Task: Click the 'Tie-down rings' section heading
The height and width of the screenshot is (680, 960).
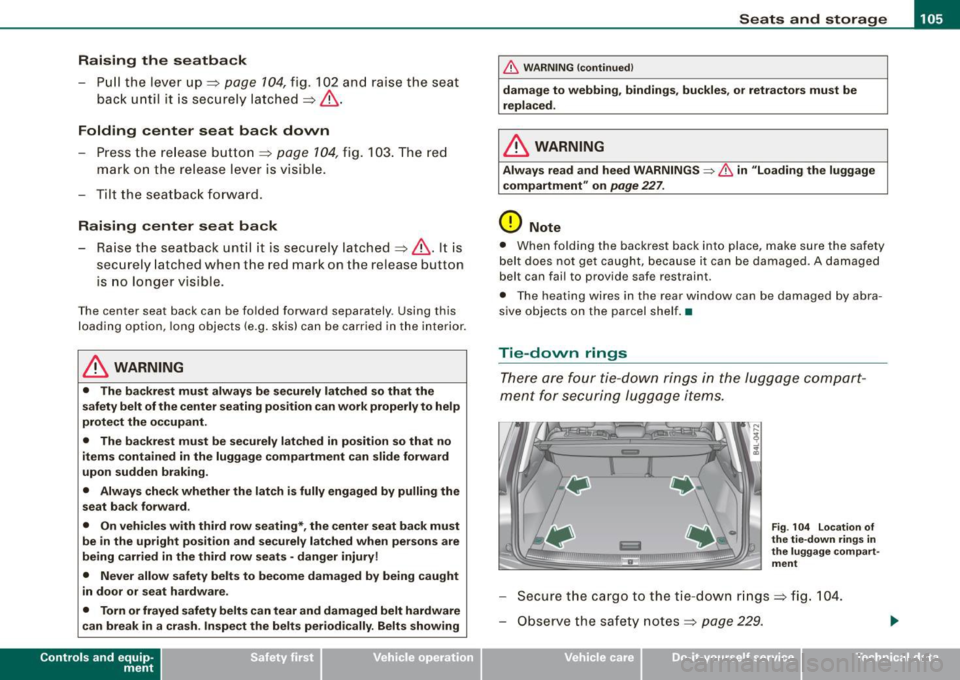Action: 563,353
